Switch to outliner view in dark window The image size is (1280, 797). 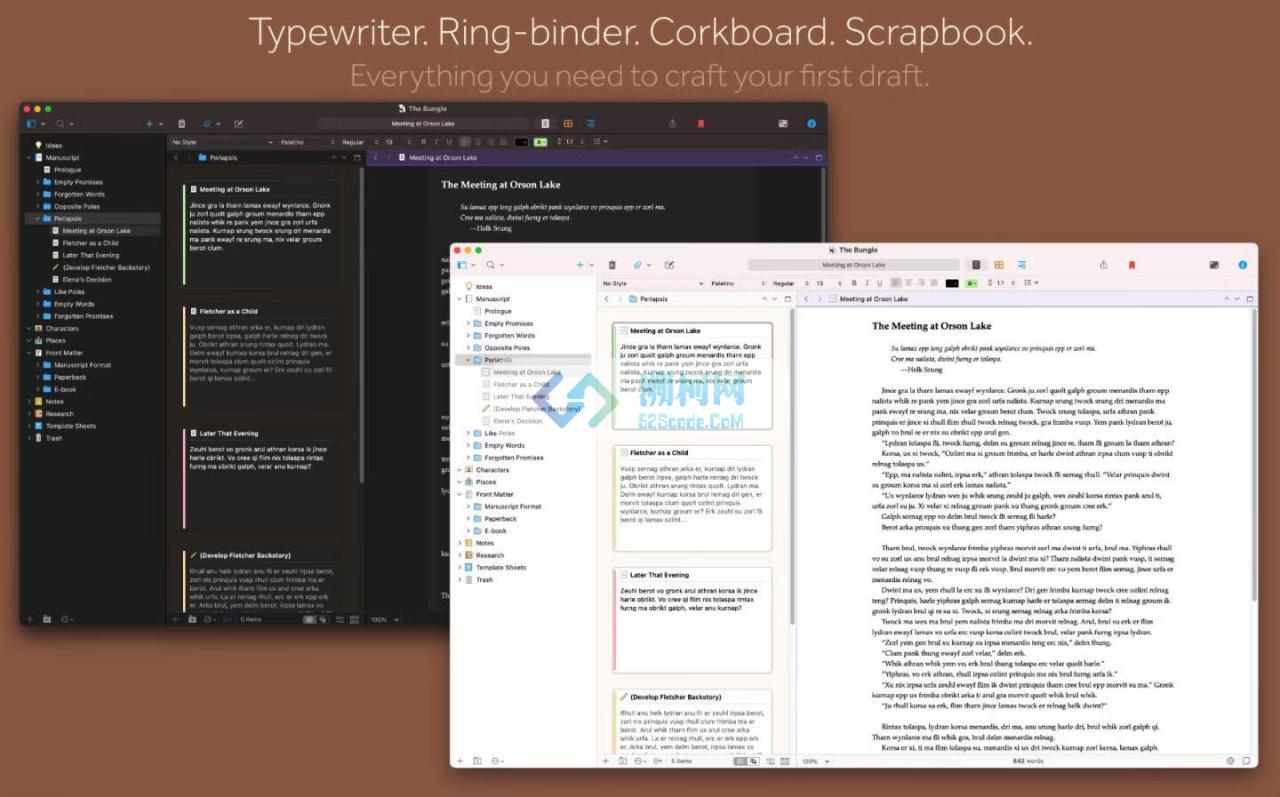[x=591, y=123]
